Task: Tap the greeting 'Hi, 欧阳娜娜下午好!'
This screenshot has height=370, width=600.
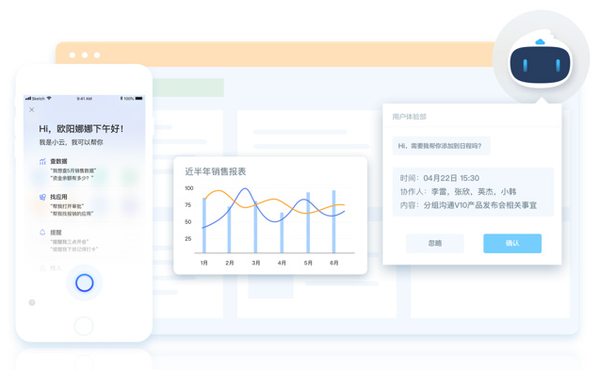Action: (x=81, y=129)
